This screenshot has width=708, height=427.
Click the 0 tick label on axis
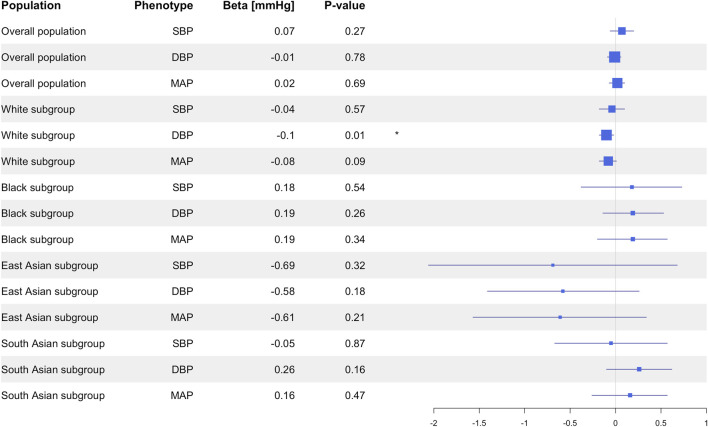(615, 423)
